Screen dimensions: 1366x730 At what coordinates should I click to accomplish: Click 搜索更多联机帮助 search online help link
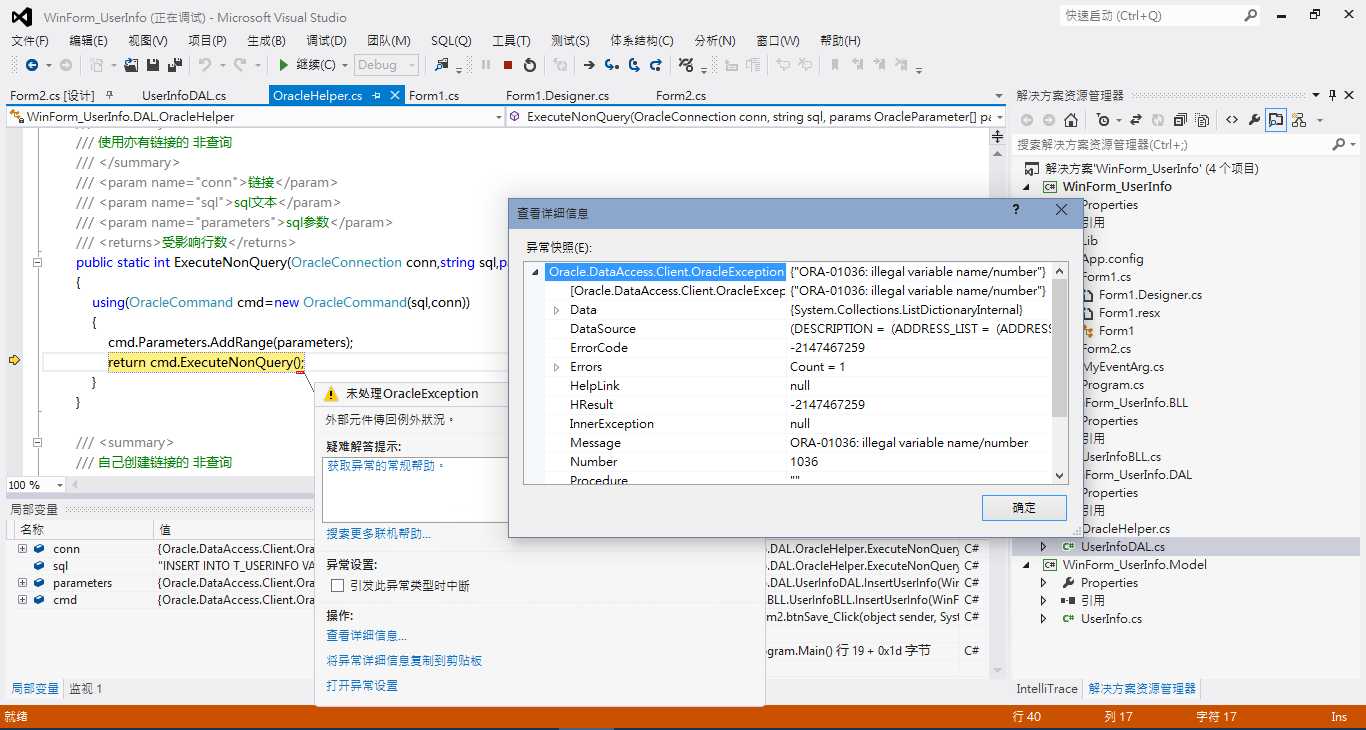pos(378,534)
